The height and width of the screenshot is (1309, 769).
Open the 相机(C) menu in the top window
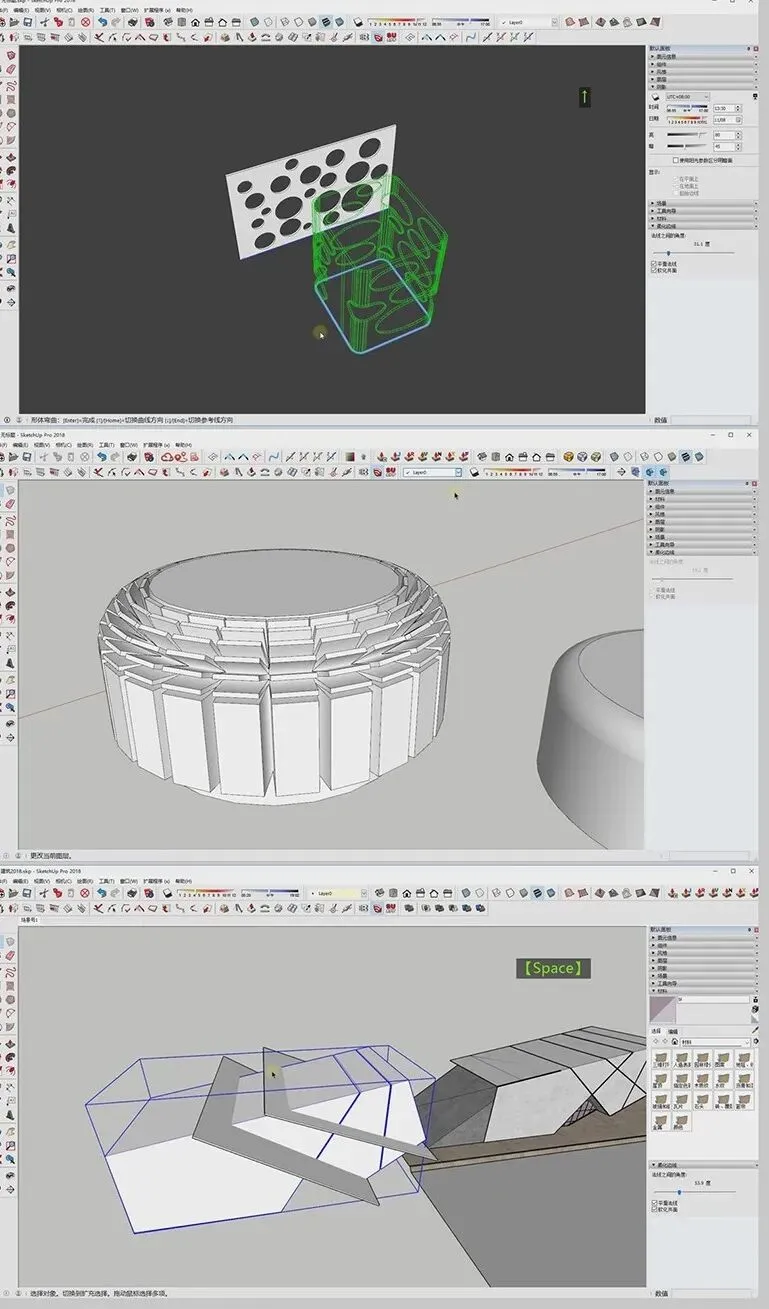[x=63, y=10]
